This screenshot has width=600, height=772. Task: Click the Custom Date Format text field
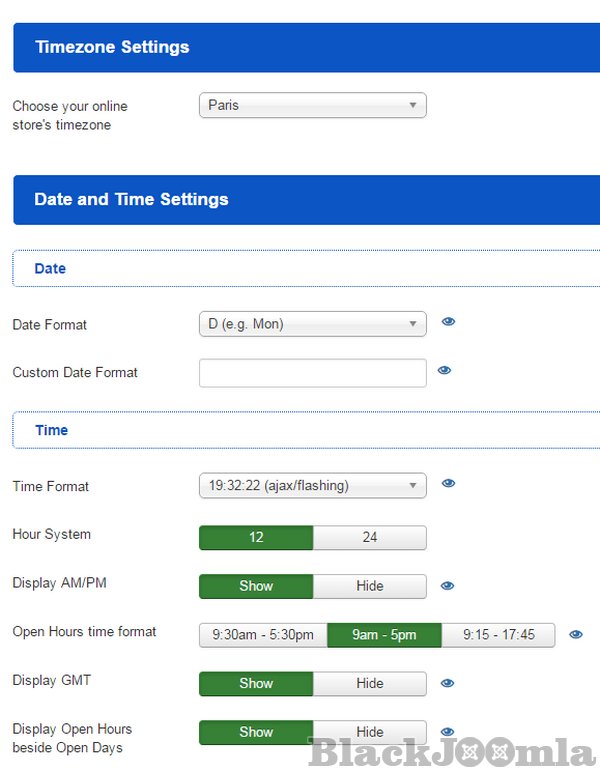312,373
